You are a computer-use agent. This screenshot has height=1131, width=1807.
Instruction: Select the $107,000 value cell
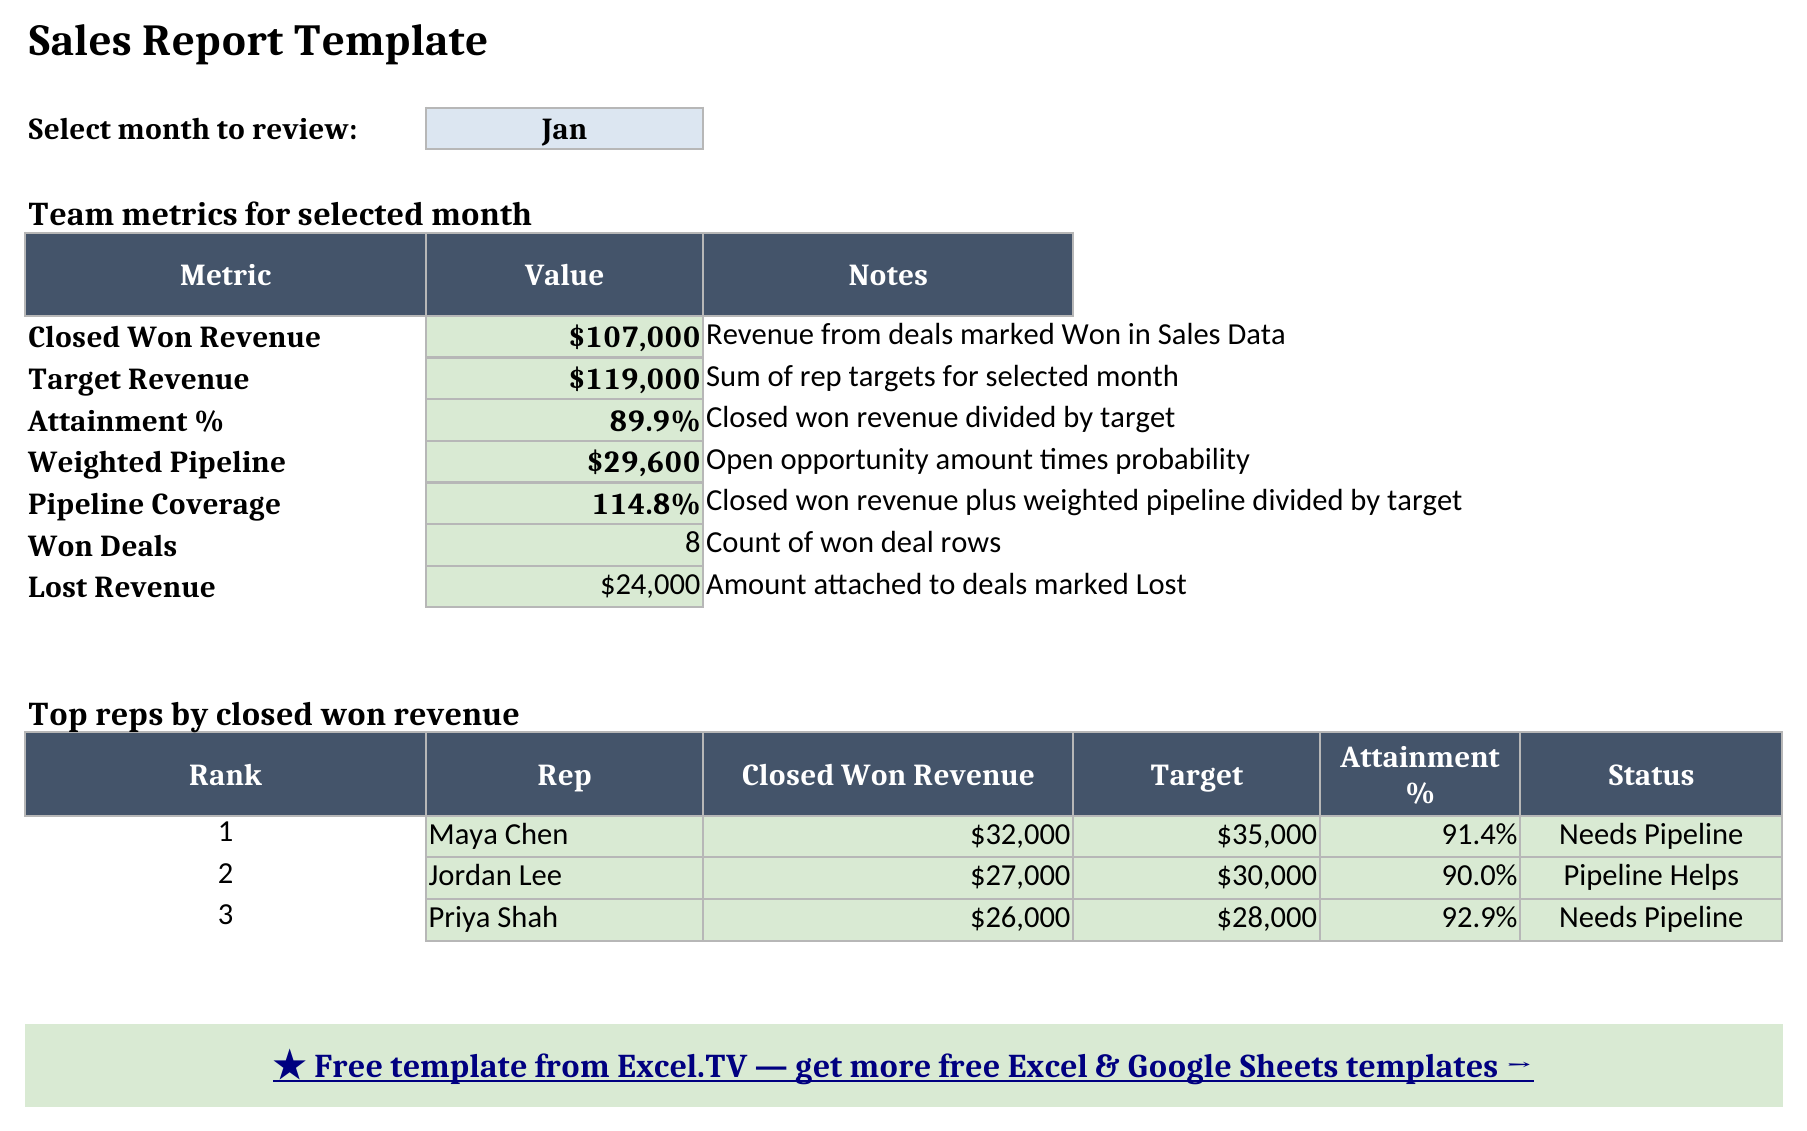(564, 337)
